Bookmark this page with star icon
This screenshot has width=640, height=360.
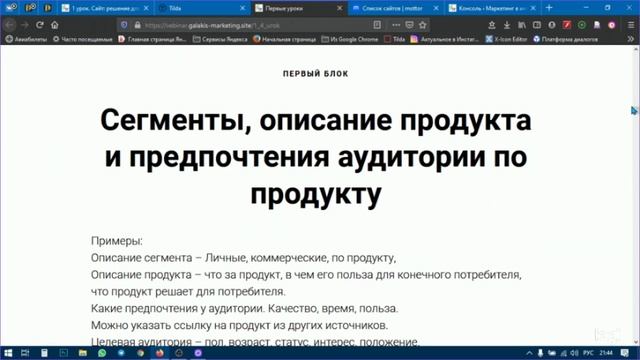(x=423, y=25)
